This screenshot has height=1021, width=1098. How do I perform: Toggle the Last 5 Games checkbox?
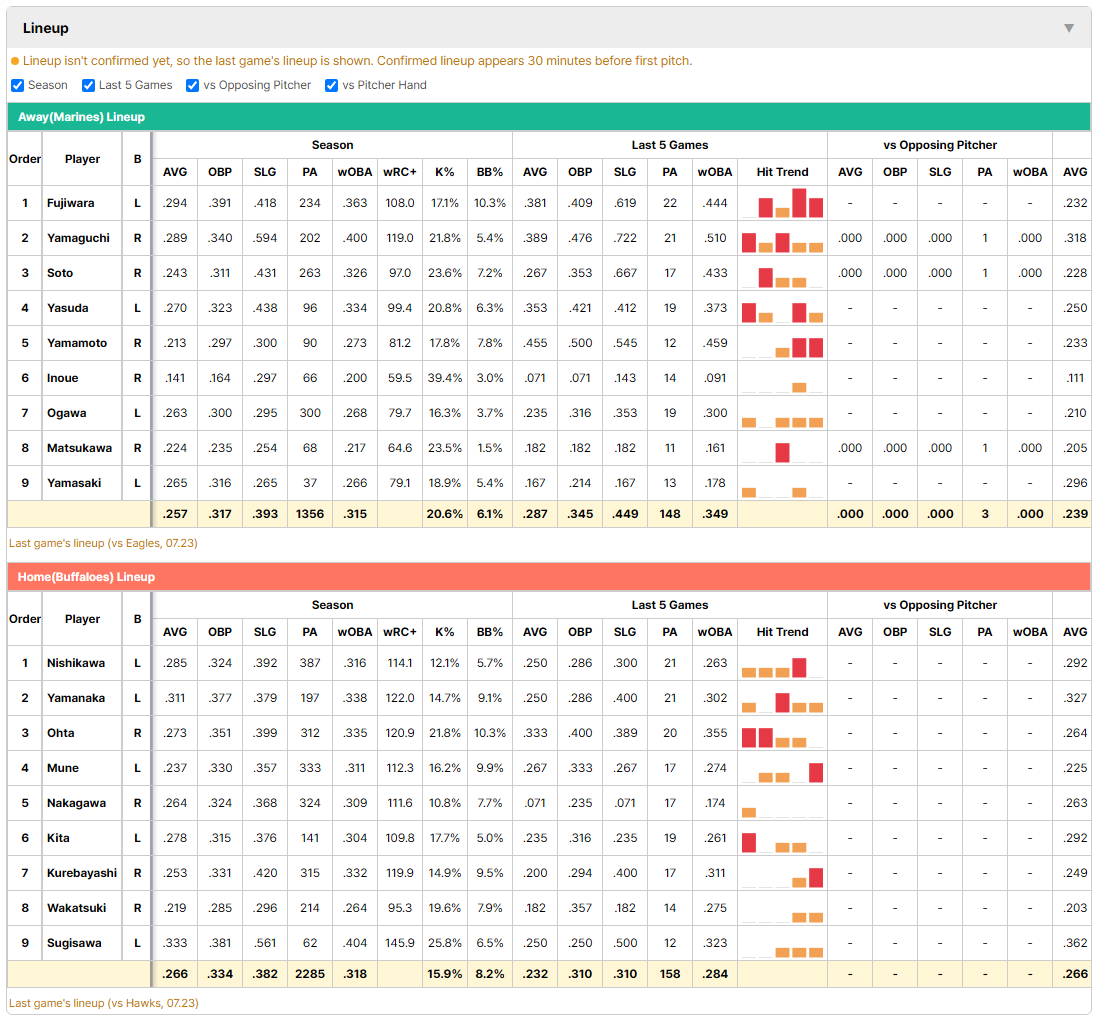[x=88, y=85]
